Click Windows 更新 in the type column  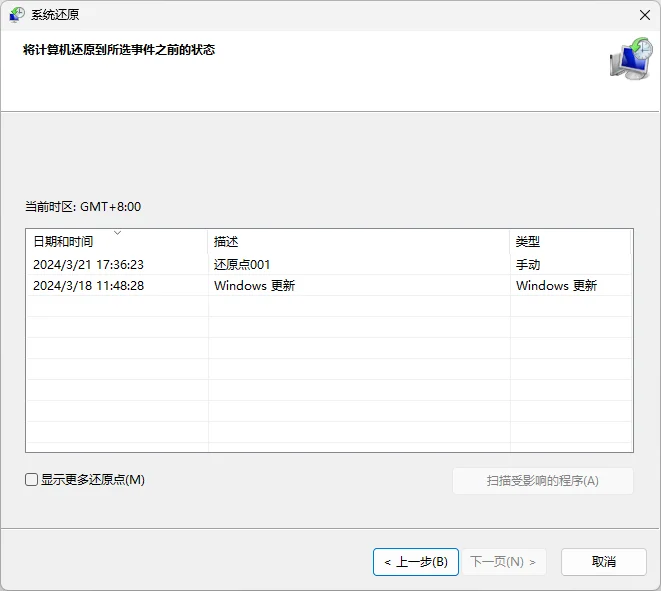[556, 286]
